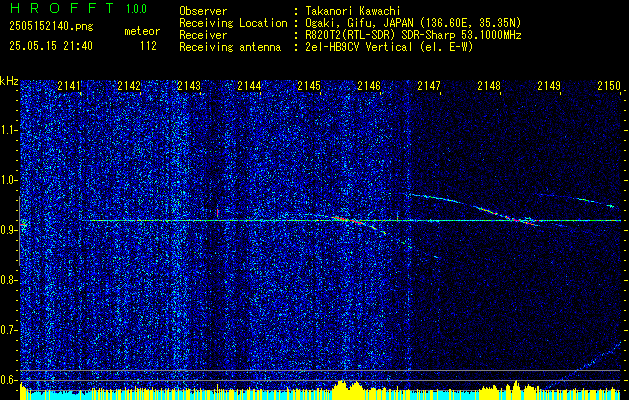Click the Receiving antenna label
Image resolution: width=629 pixels, height=400 pixels.
(x=230, y=47)
